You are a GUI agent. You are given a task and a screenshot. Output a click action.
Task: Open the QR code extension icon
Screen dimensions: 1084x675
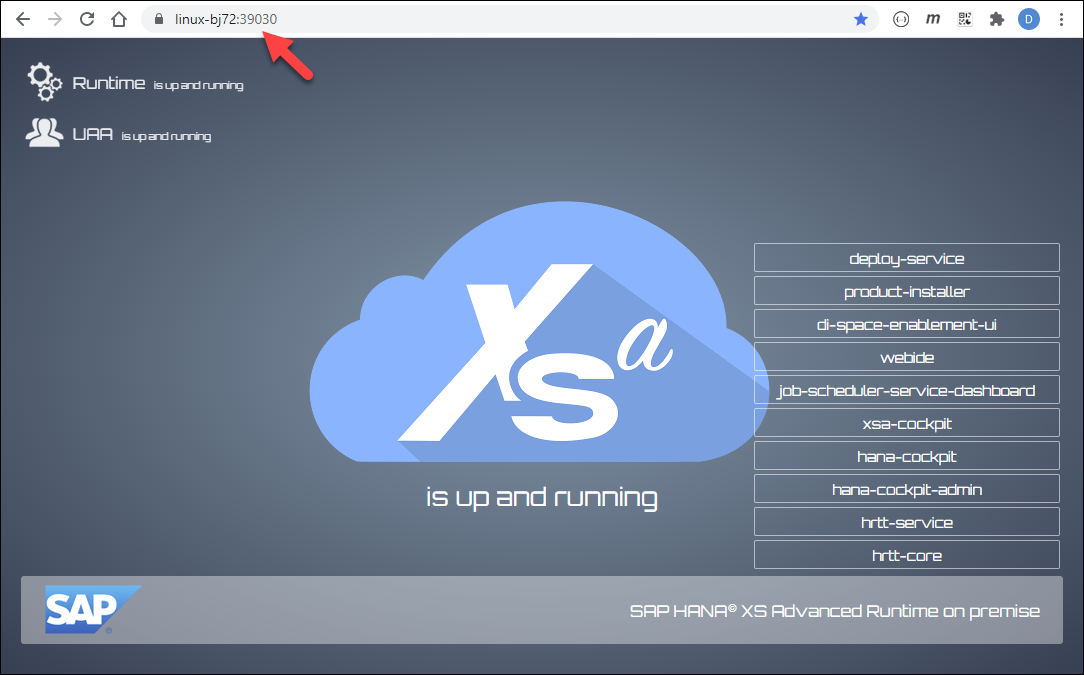(965, 19)
